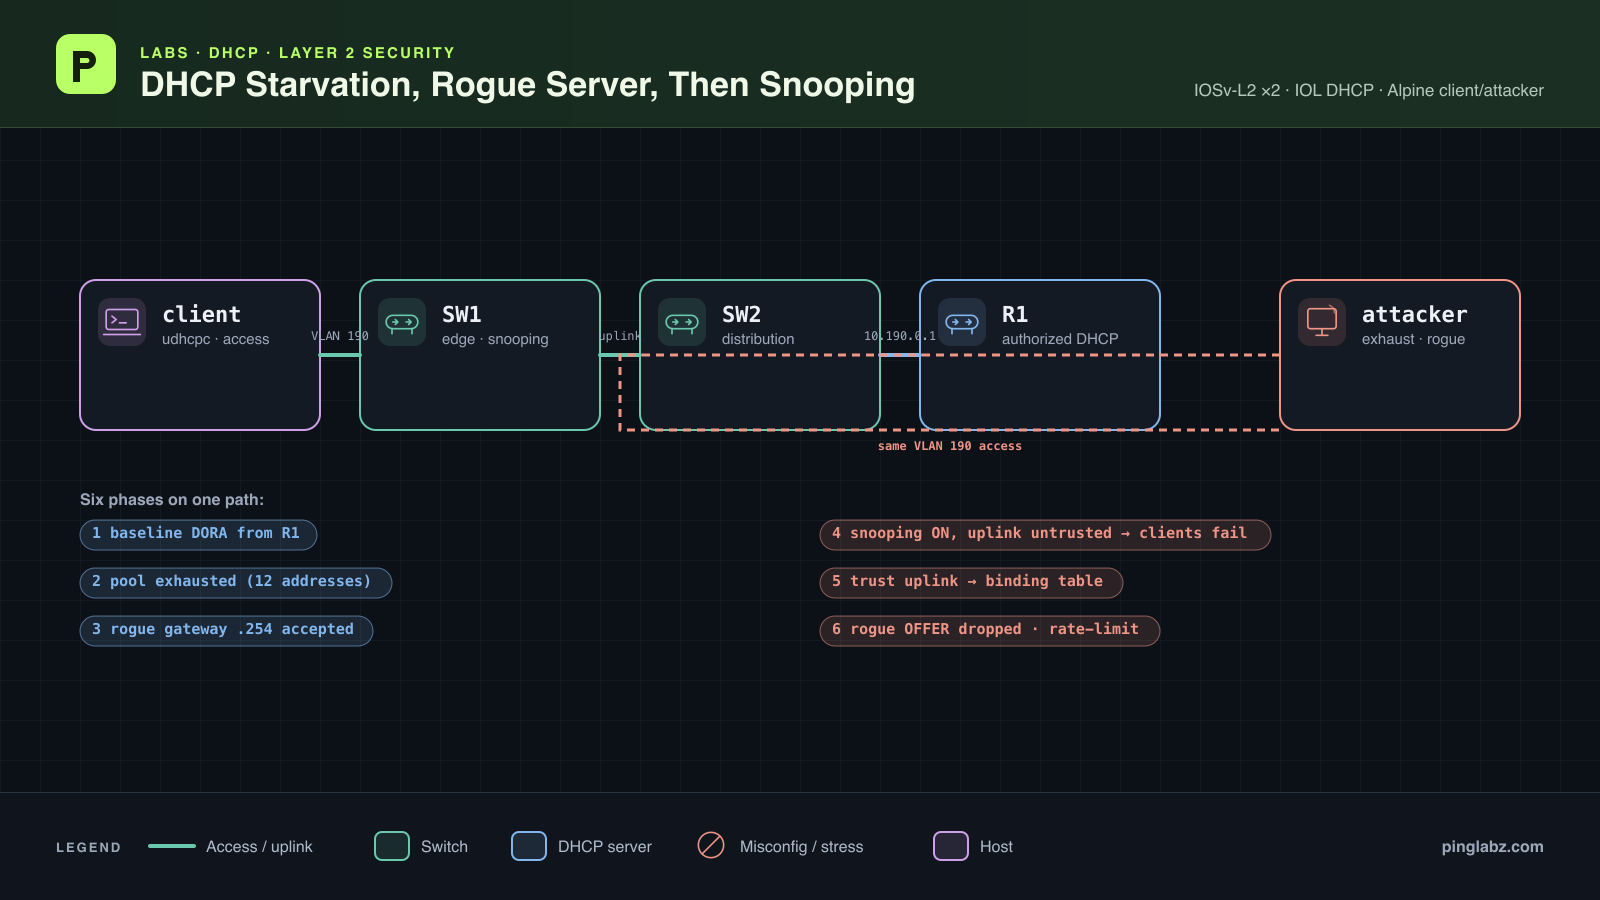Select phase 2 pool exhausted pill
The width and height of the screenshot is (1600, 900).
236,582
